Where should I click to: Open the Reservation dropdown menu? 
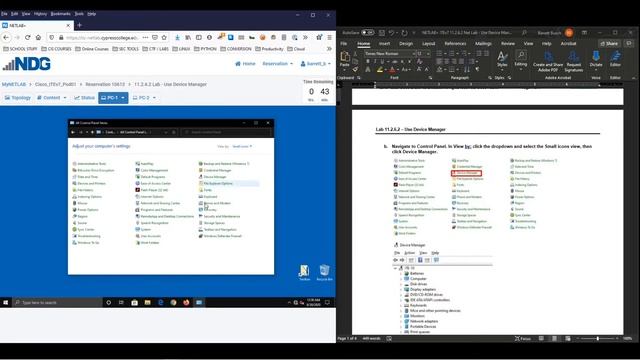pyautogui.click(x=278, y=64)
